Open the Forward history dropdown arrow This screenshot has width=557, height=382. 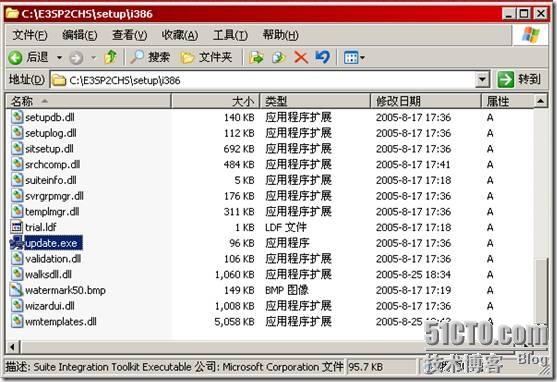94,58
